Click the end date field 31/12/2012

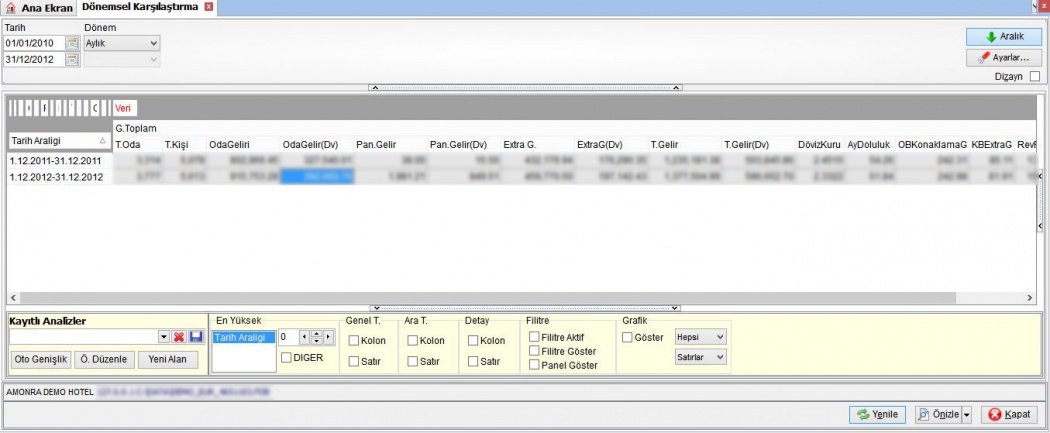pos(35,60)
